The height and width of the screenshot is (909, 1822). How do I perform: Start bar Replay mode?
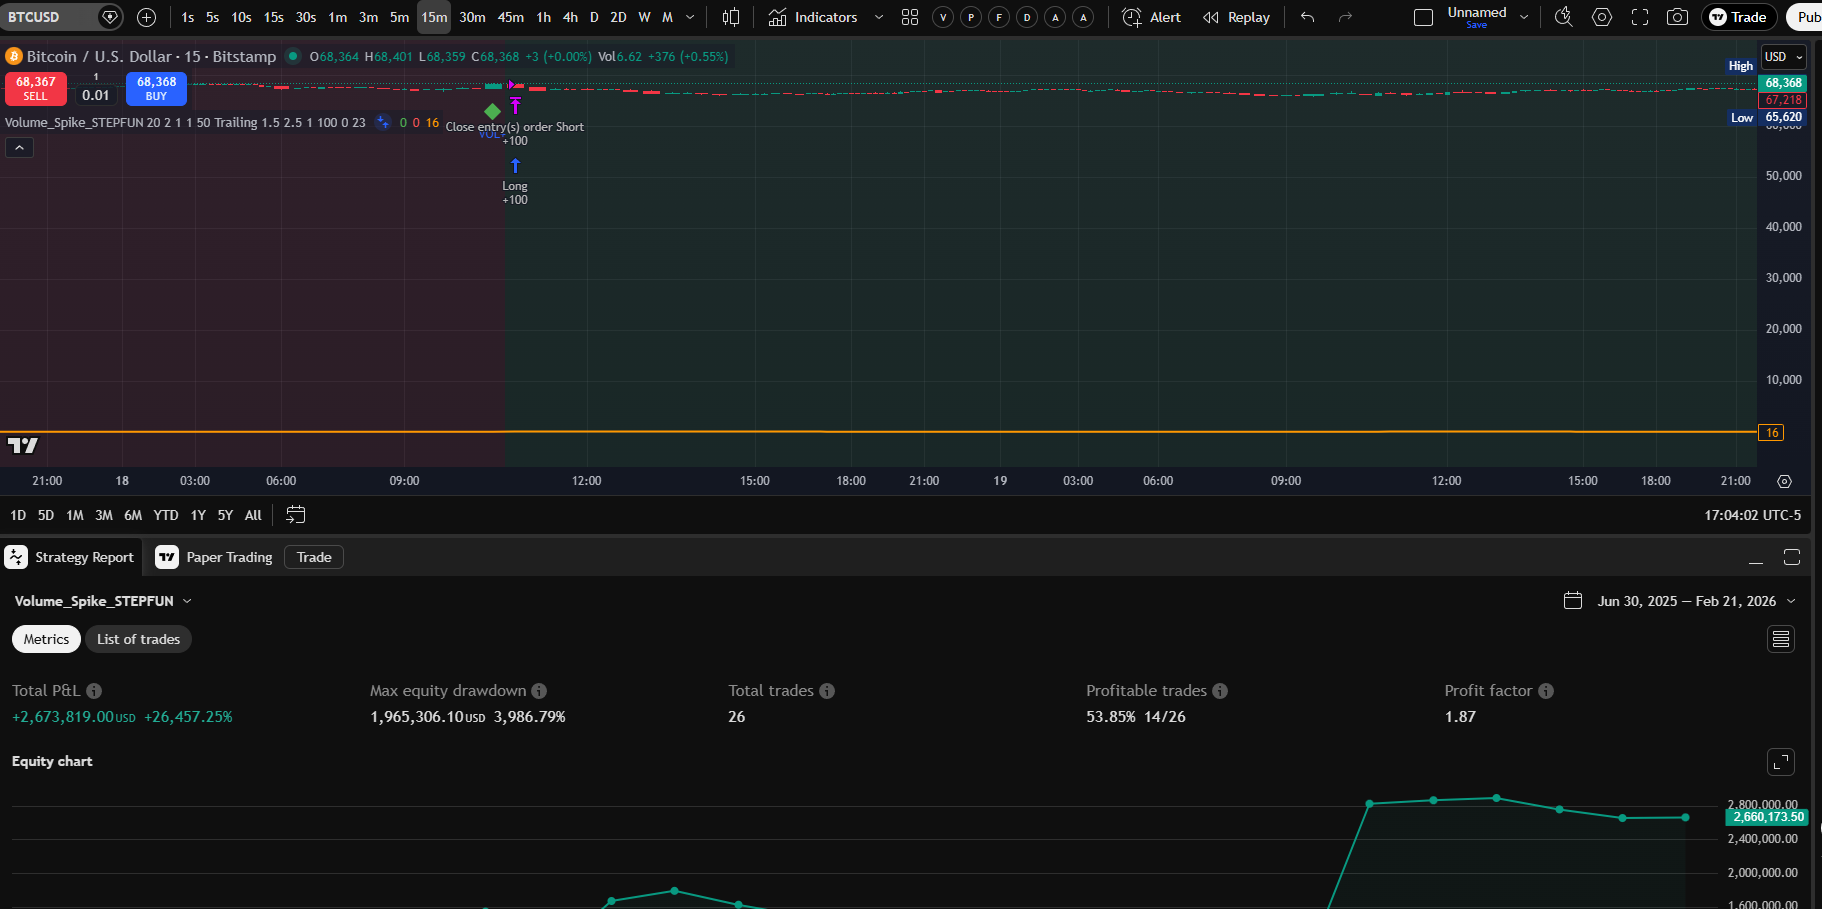(1236, 17)
